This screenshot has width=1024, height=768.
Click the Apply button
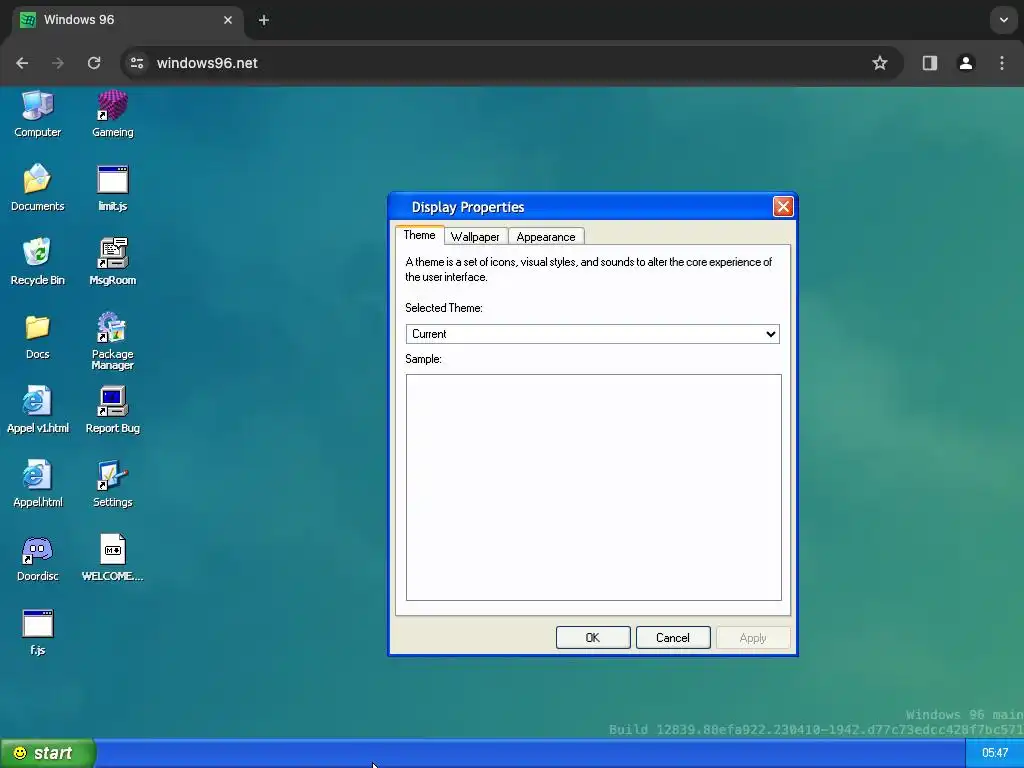[753, 637]
